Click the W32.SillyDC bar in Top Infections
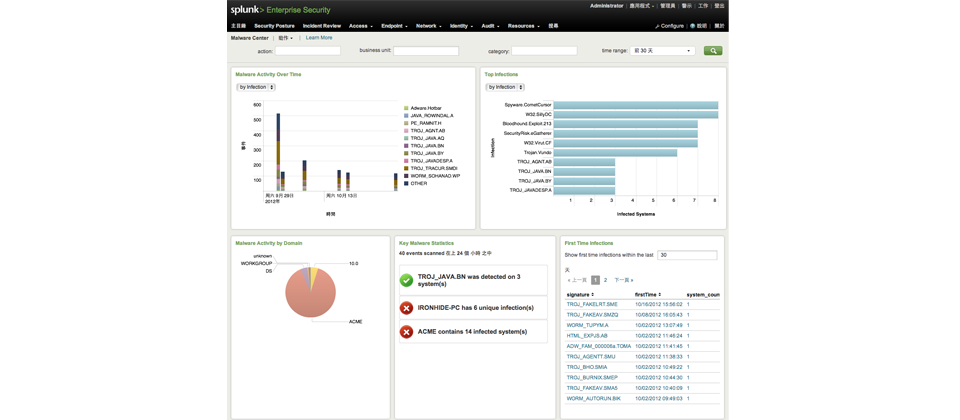Image resolution: width=960 pixels, height=420 pixels. pos(636,114)
